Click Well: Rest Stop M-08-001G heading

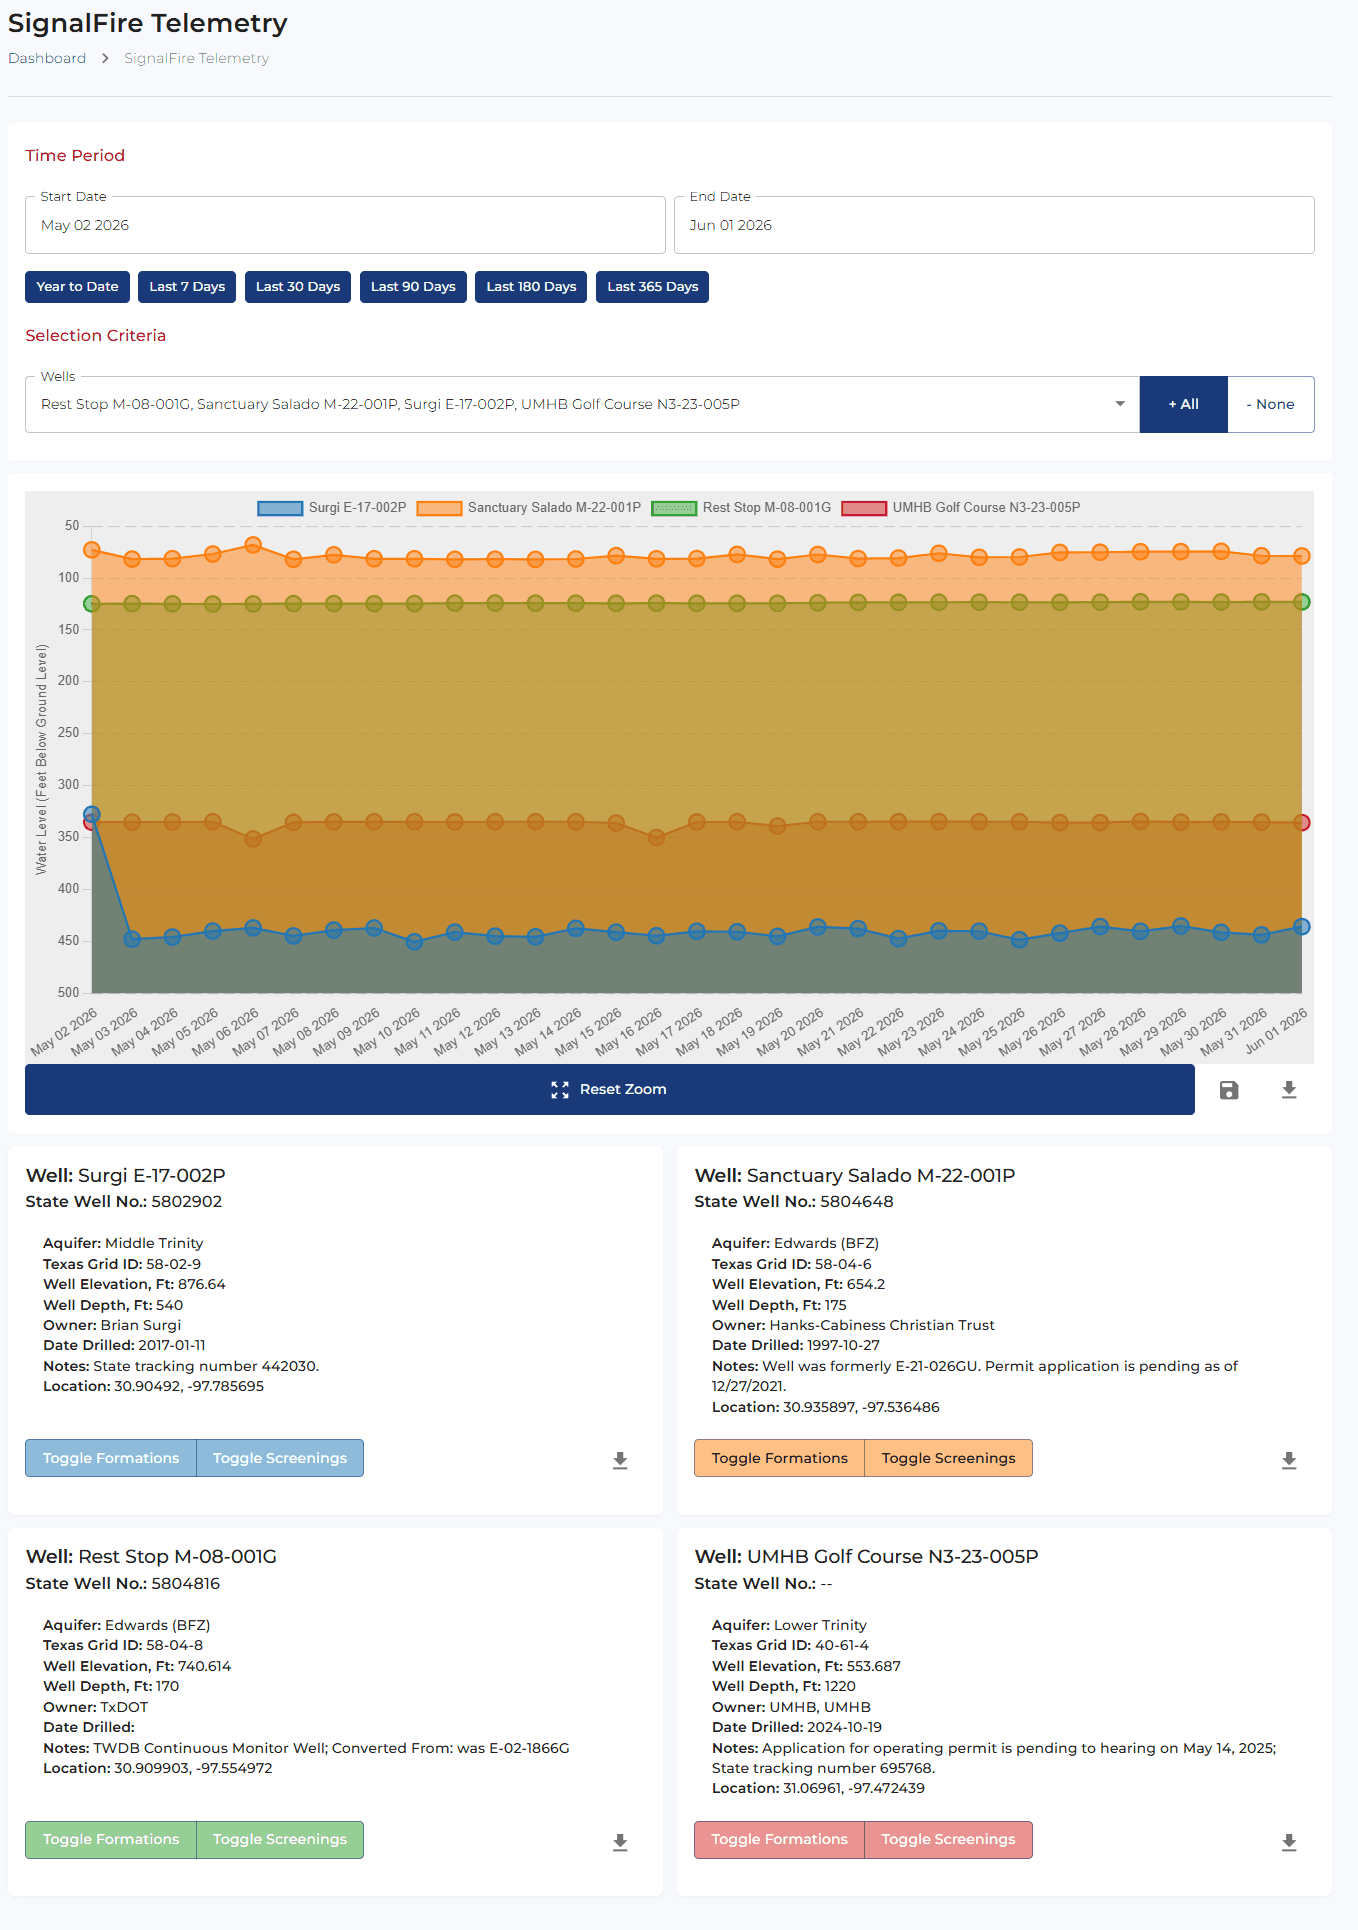point(151,1557)
